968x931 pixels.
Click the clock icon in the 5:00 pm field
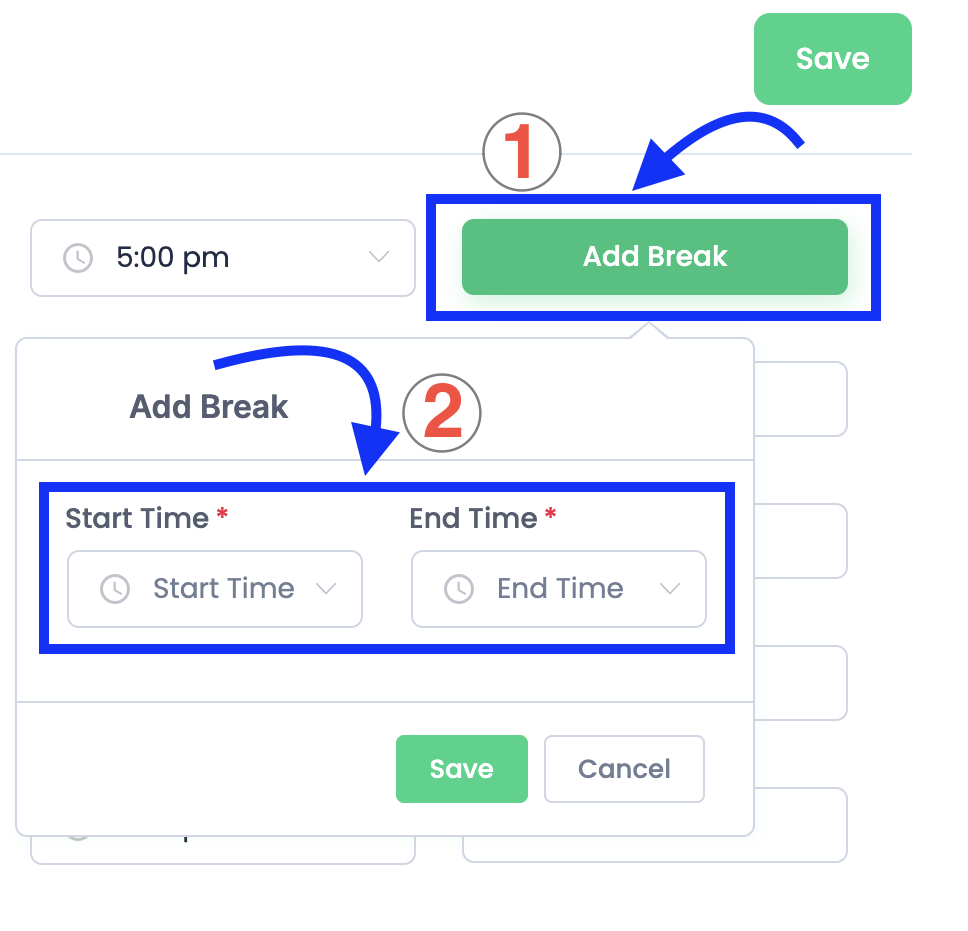click(x=78, y=258)
